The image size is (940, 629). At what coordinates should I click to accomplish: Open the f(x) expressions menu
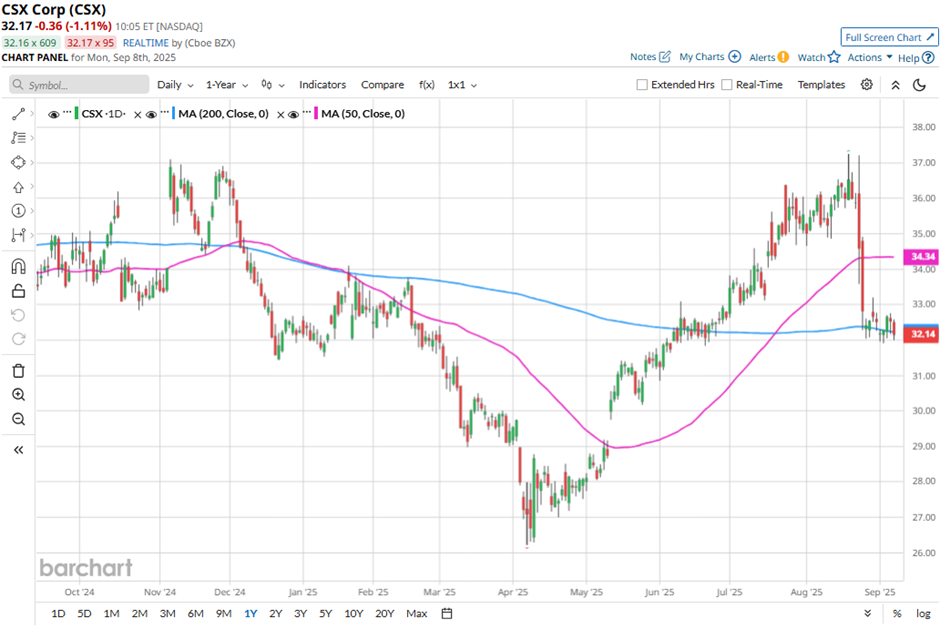(426, 85)
